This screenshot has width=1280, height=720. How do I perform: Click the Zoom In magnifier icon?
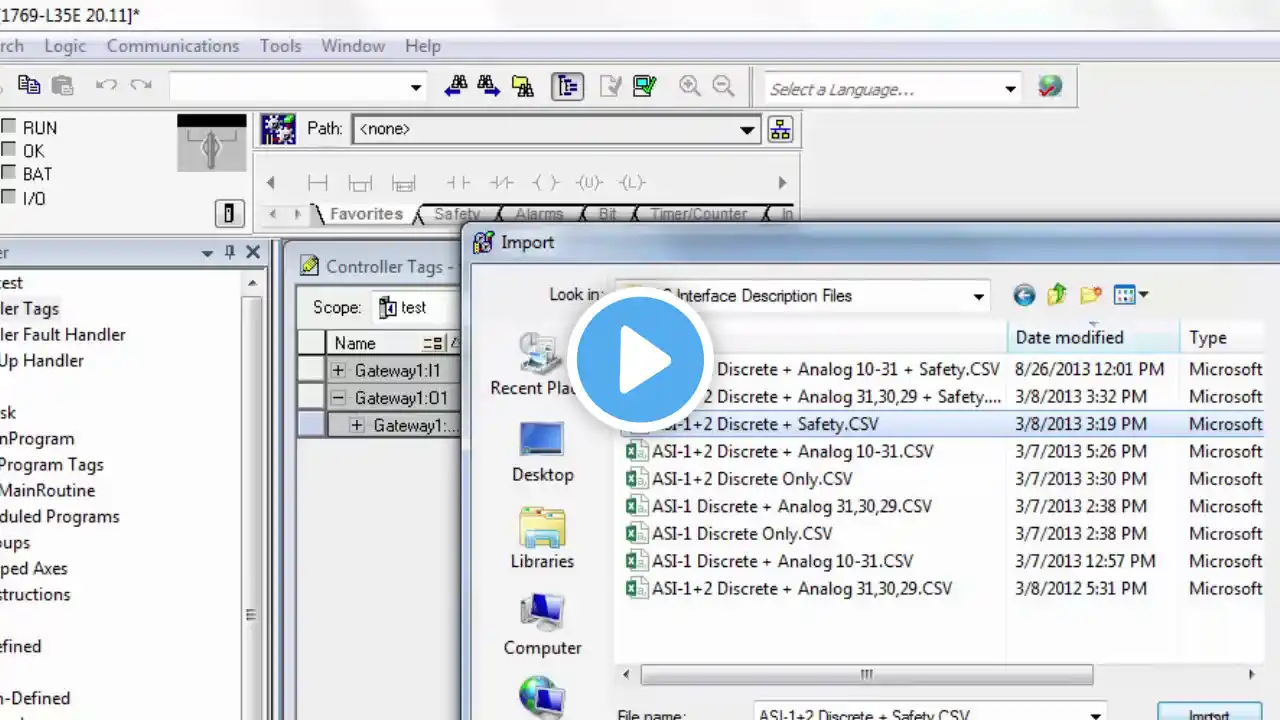pyautogui.click(x=690, y=86)
